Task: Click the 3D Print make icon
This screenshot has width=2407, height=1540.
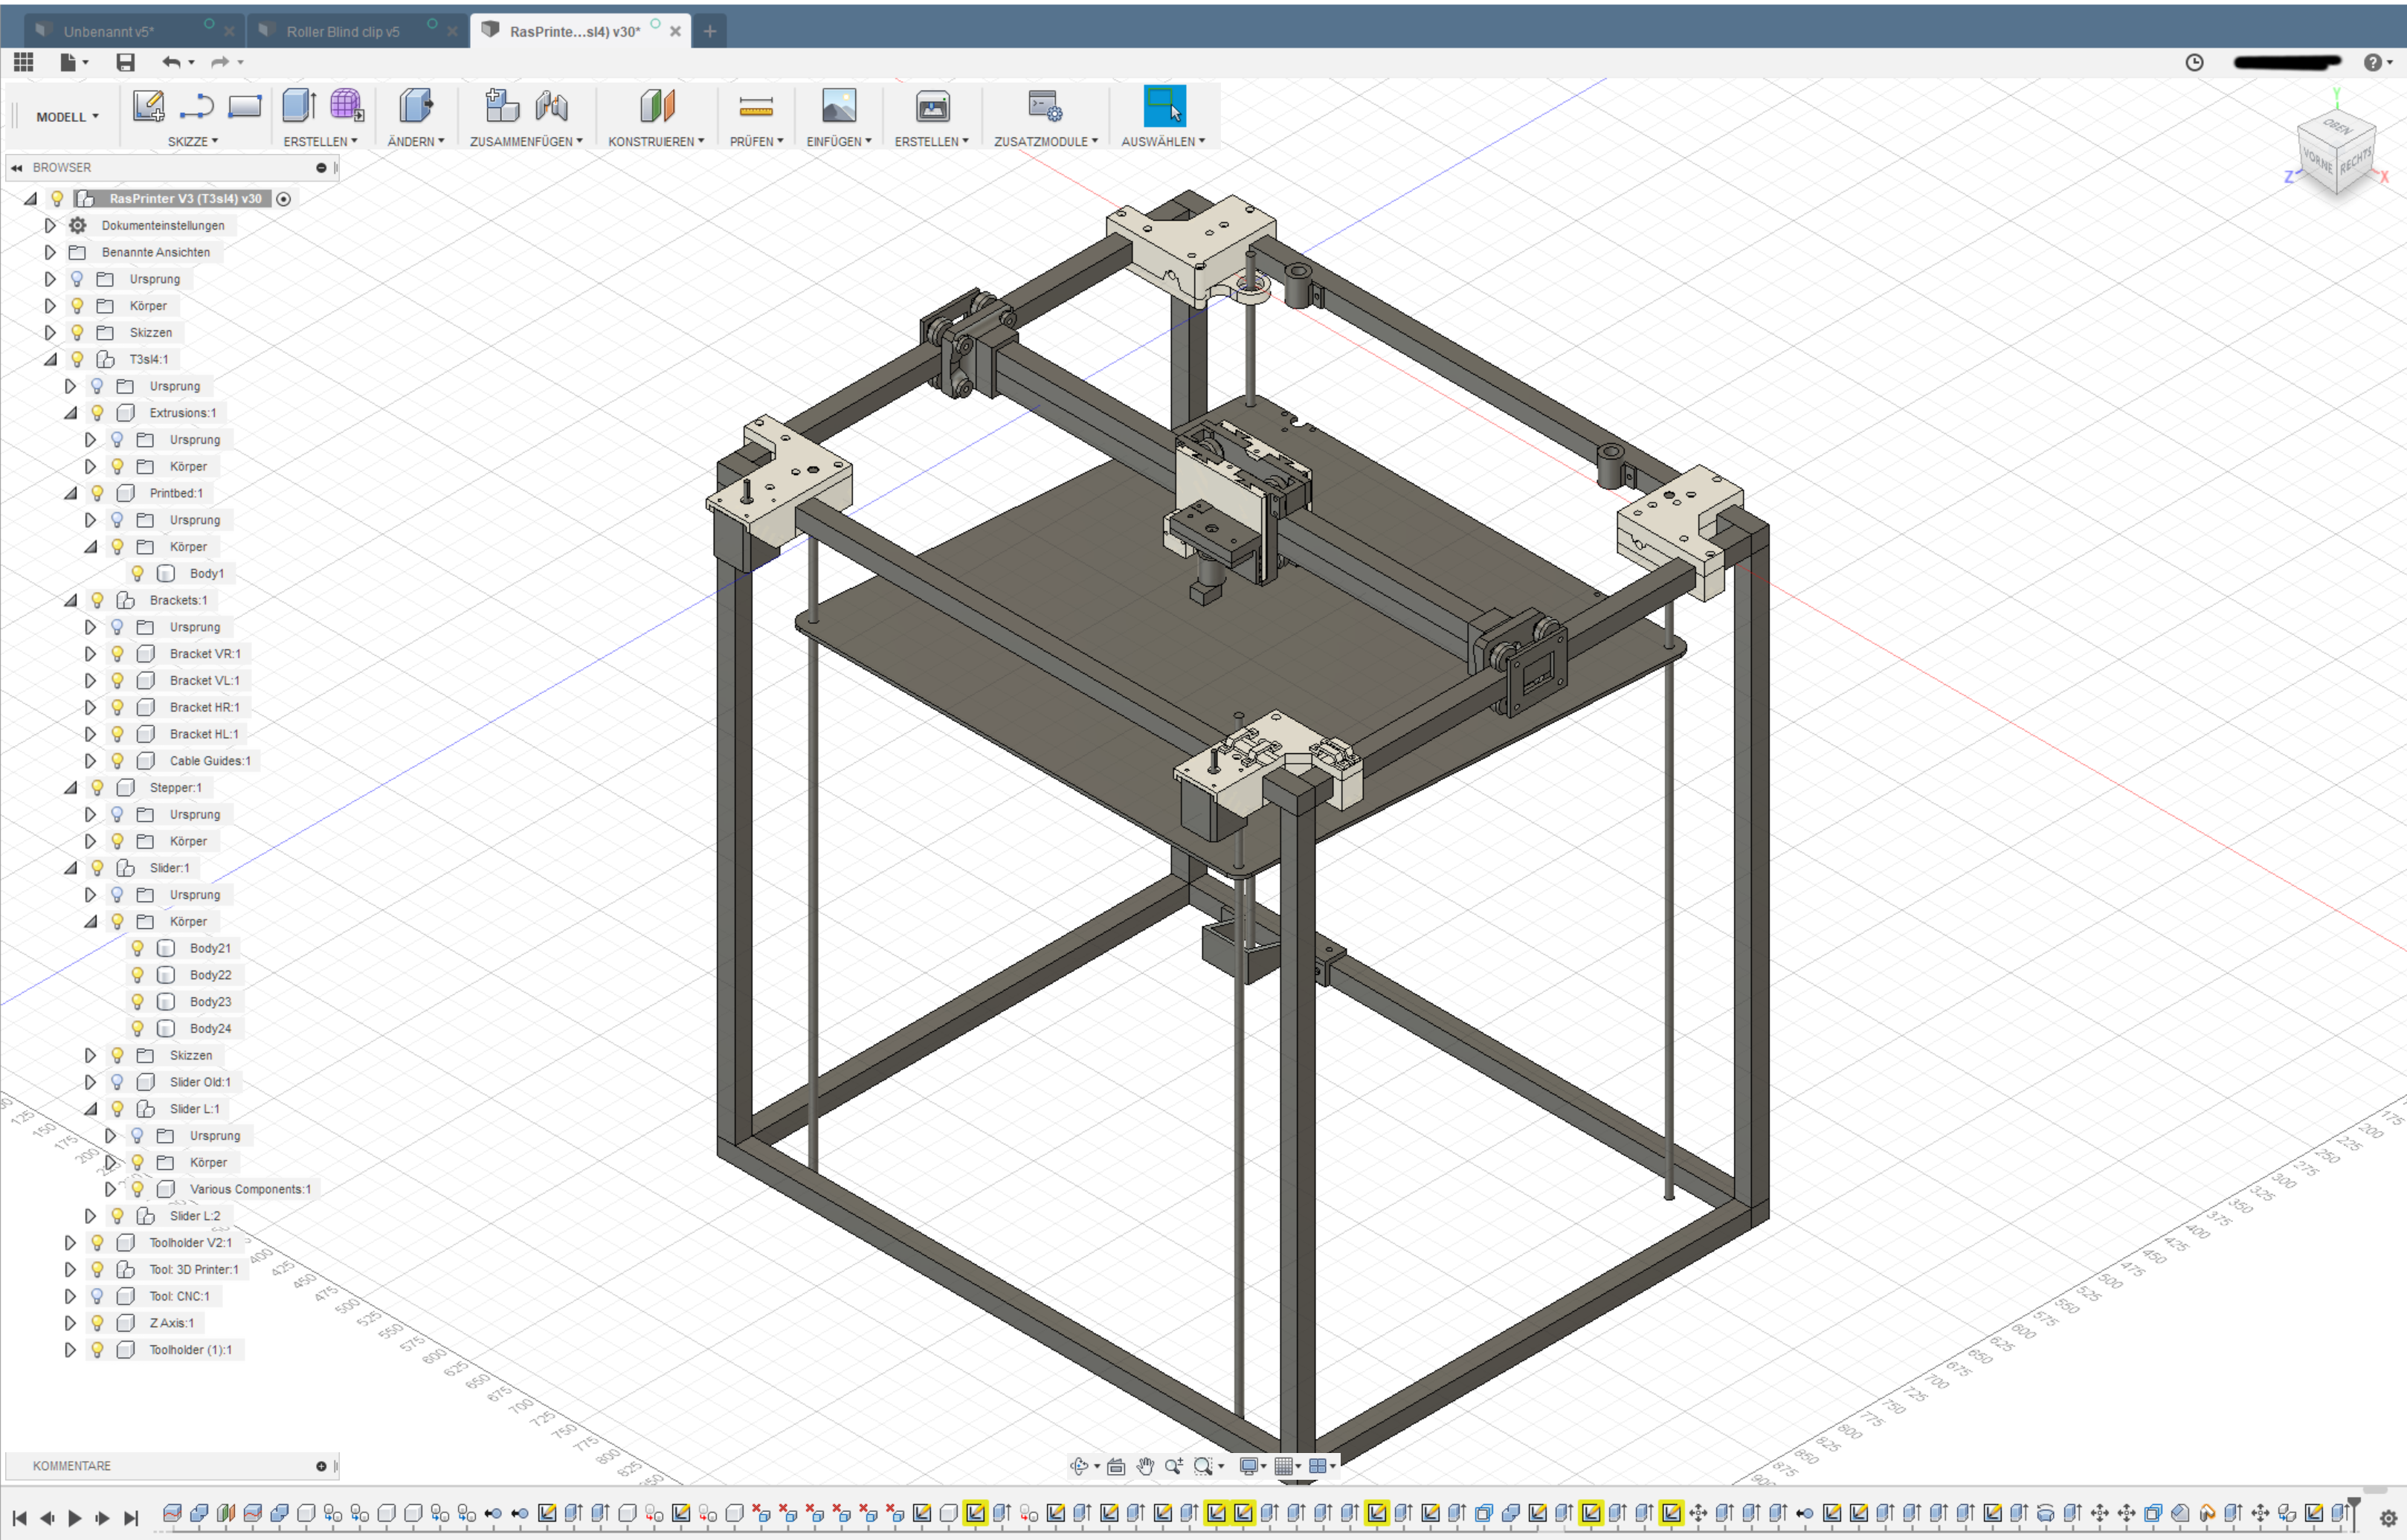Action: pos(932,106)
